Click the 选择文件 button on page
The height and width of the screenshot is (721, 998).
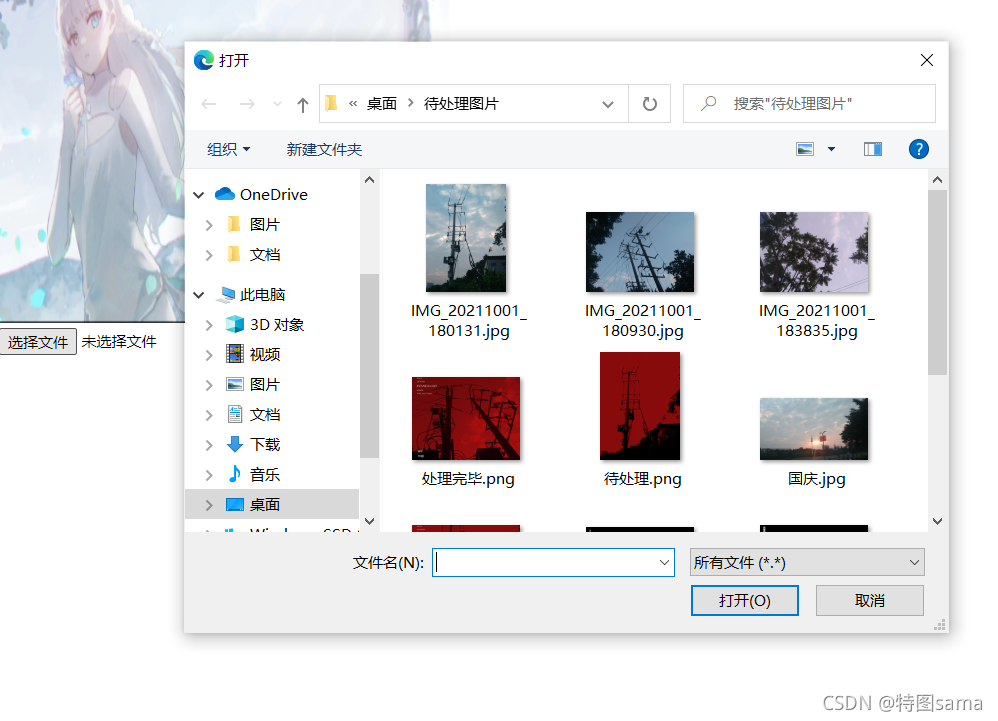[x=38, y=342]
